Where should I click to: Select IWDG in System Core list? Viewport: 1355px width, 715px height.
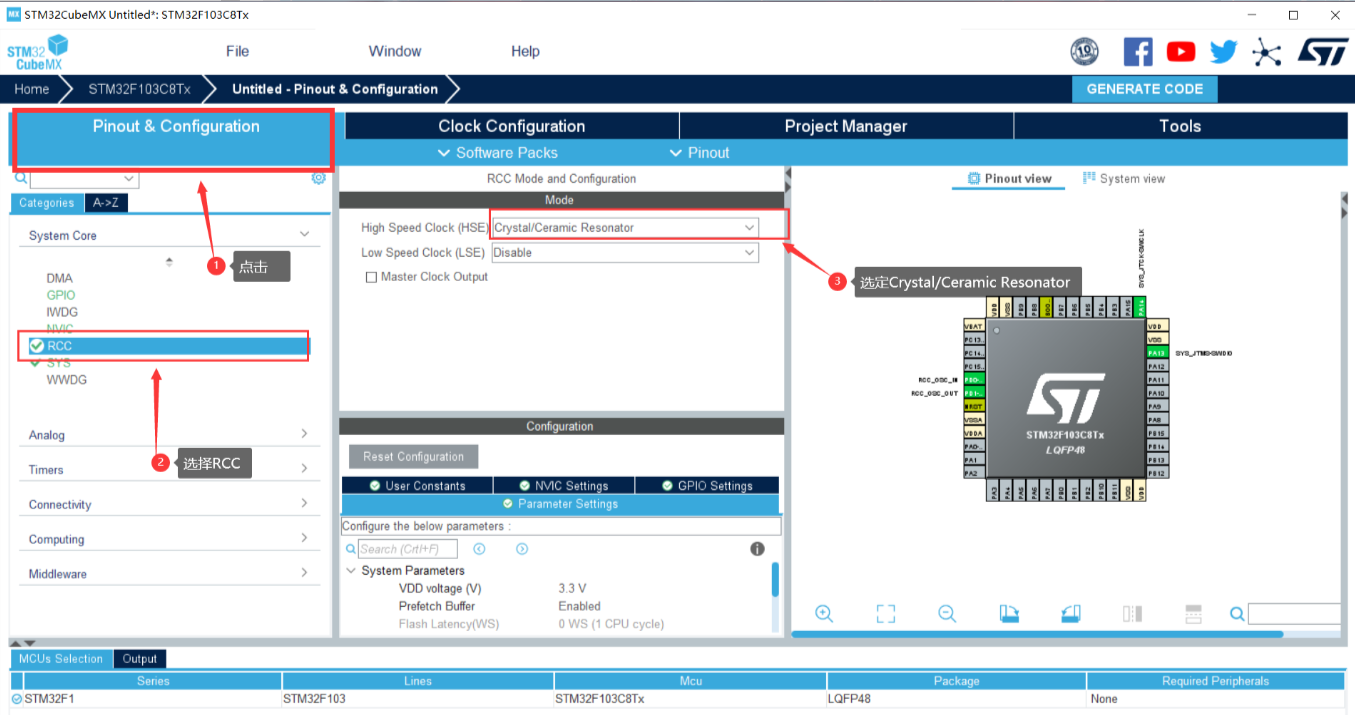pyautogui.click(x=62, y=312)
